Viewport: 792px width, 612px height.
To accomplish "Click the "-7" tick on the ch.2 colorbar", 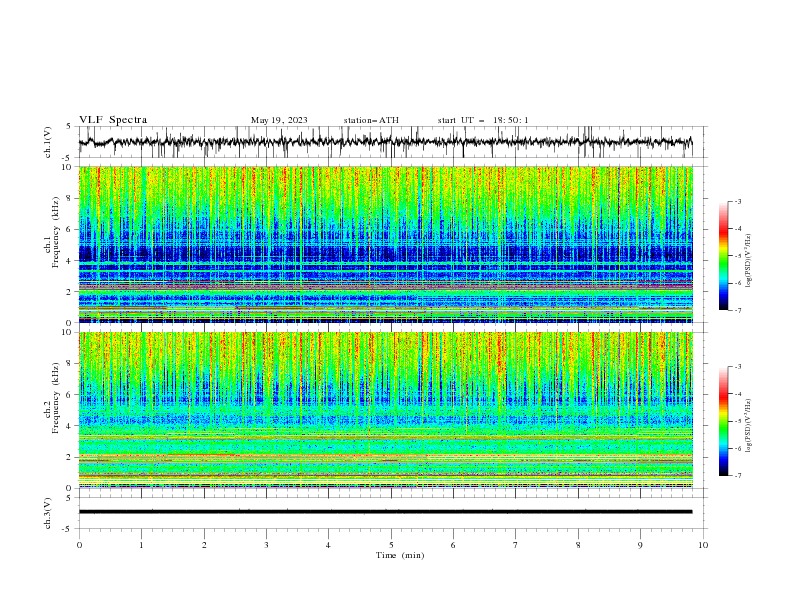I will (737, 476).
